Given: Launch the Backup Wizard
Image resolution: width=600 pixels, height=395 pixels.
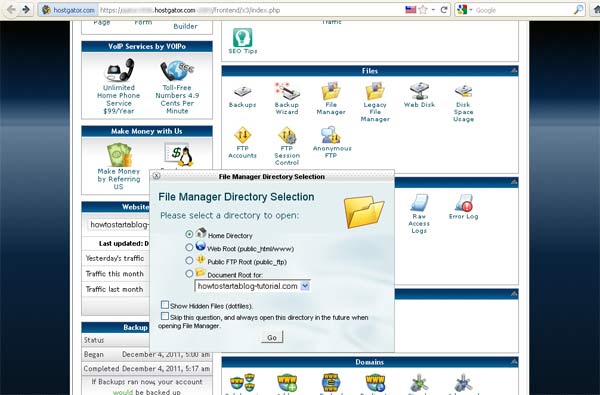Looking at the screenshot, I should click(x=287, y=99).
